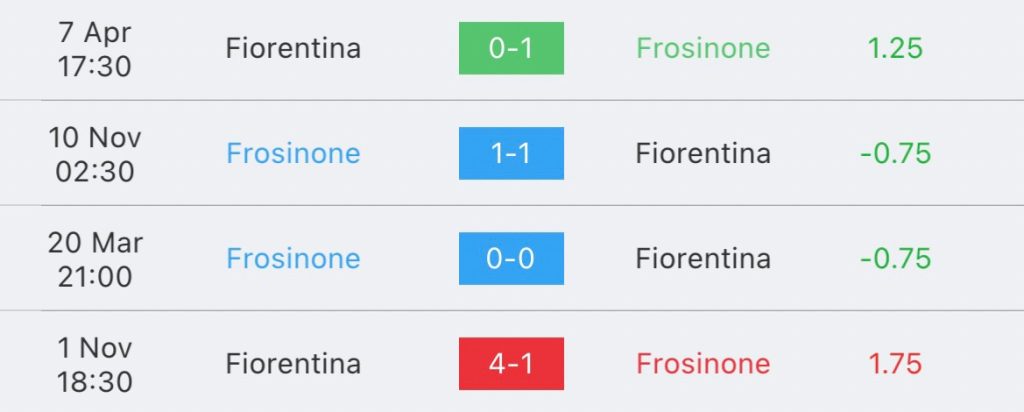
Task: Select Fiorentina in the 10 Nov match
Action: 703,153
